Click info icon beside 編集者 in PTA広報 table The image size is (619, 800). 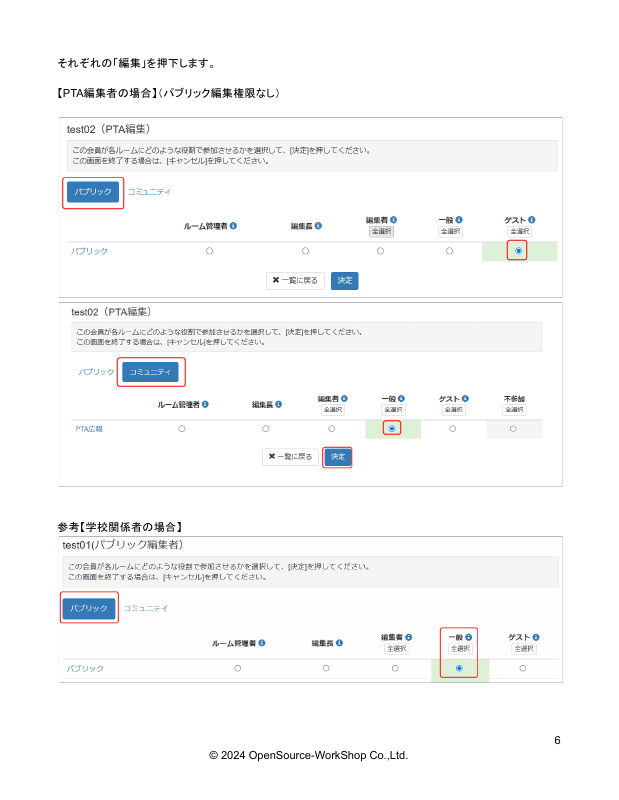pyautogui.click(x=344, y=398)
